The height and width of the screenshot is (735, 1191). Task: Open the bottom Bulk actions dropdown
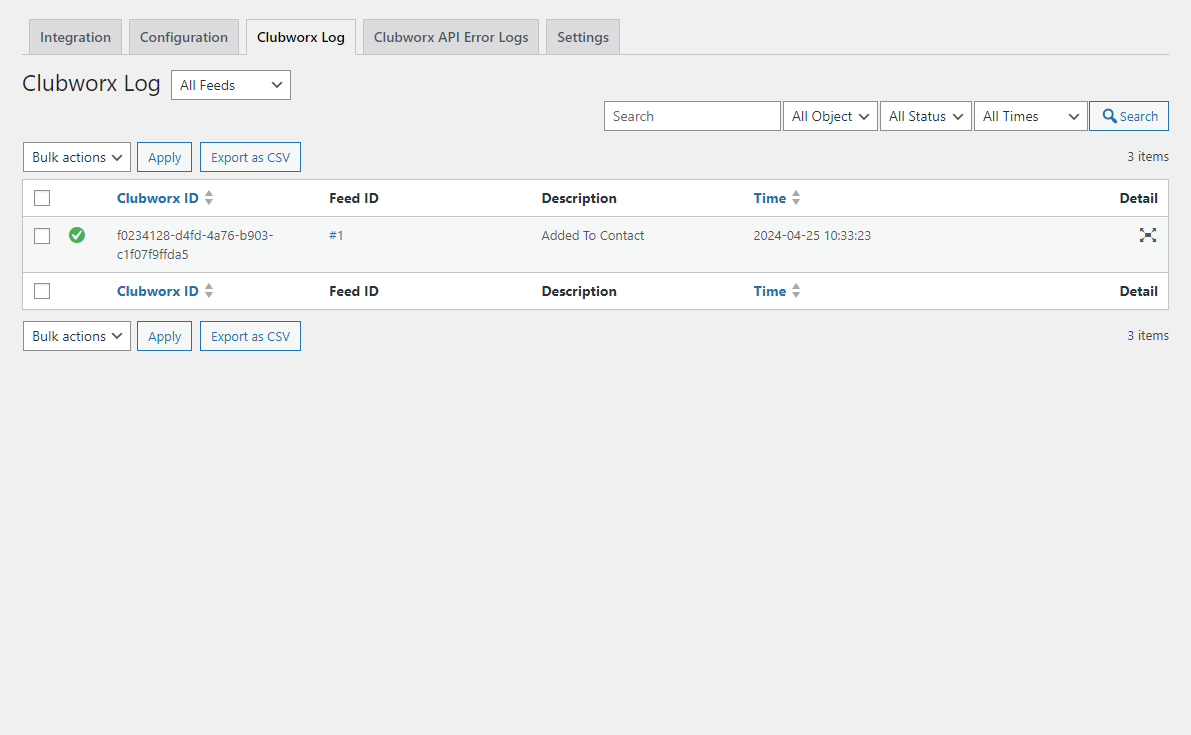click(x=77, y=336)
